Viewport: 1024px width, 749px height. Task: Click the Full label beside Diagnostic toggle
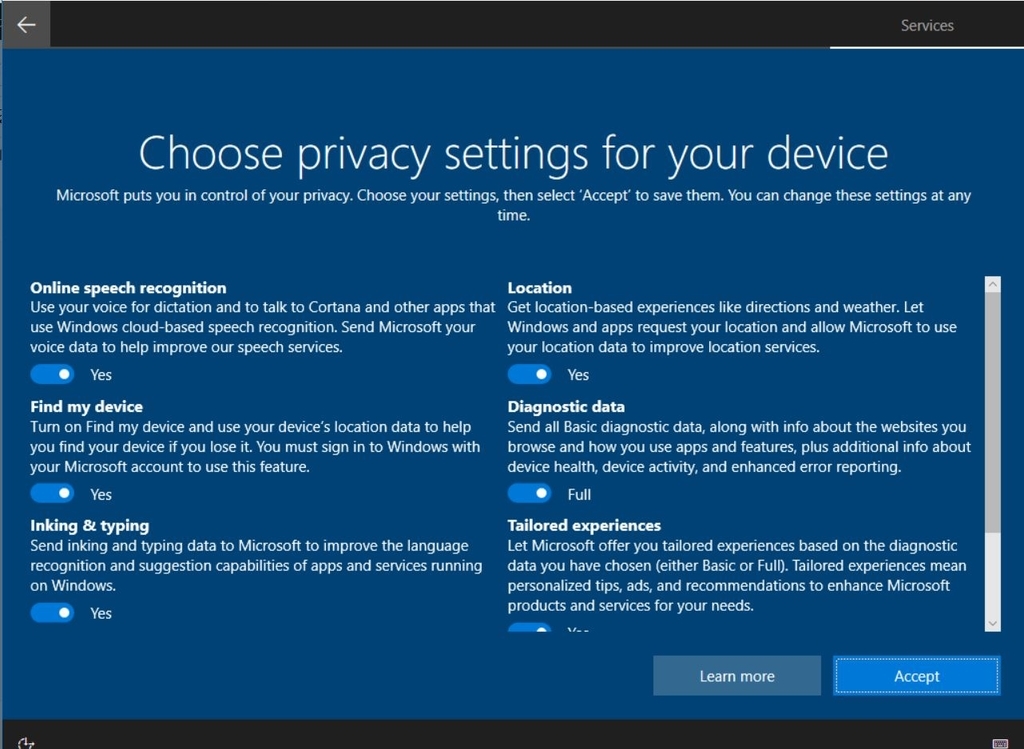(x=579, y=494)
